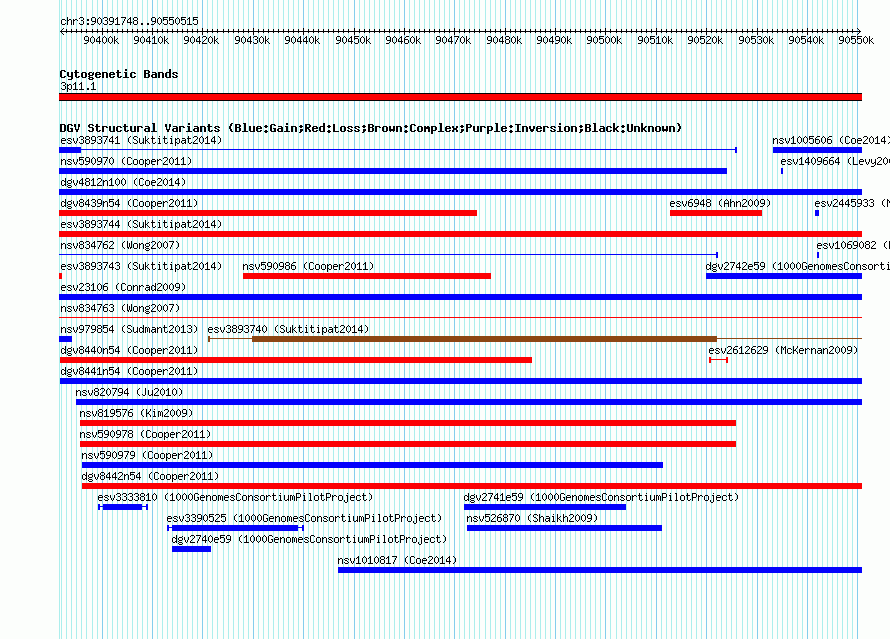Viewport: 890px width, 639px height.
Task: Click the blue bar under nsv590979
Action: click(x=372, y=465)
